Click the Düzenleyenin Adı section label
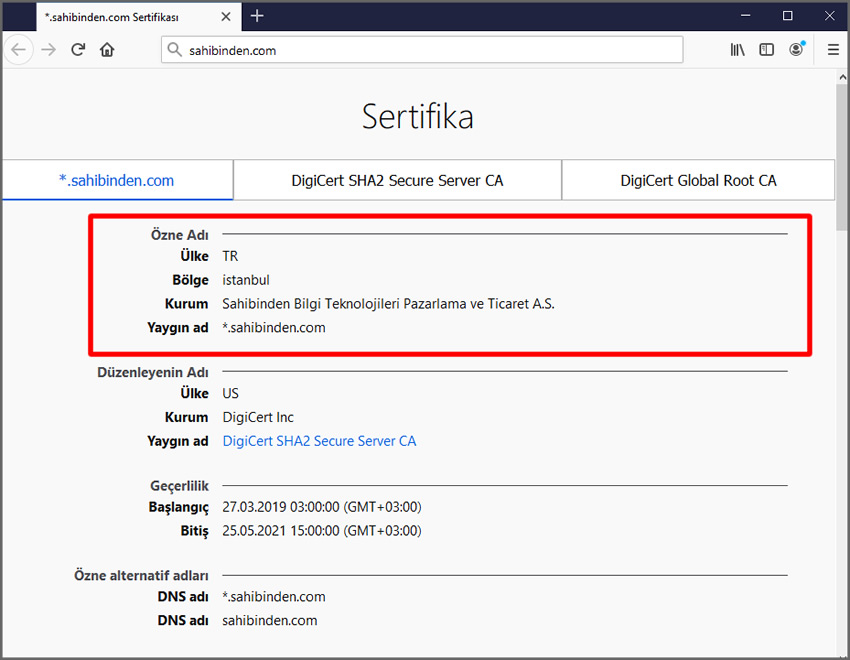This screenshot has width=850, height=660. click(x=153, y=372)
